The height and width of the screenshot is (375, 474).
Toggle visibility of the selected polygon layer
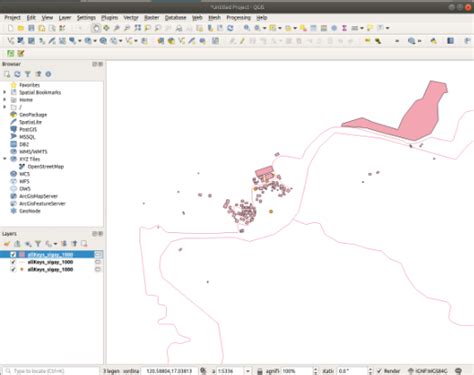coord(13,255)
